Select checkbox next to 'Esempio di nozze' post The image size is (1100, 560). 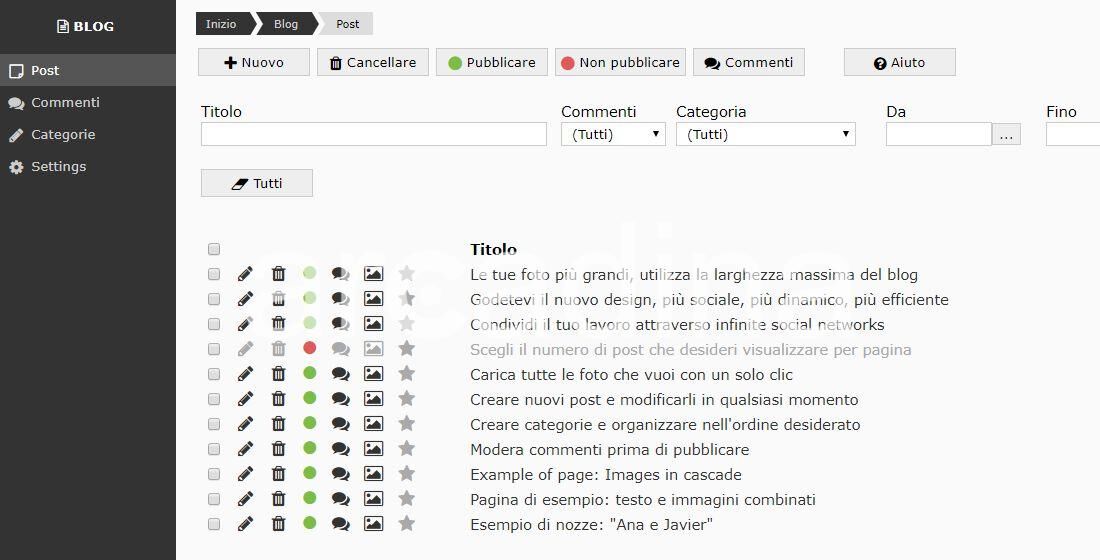click(214, 524)
